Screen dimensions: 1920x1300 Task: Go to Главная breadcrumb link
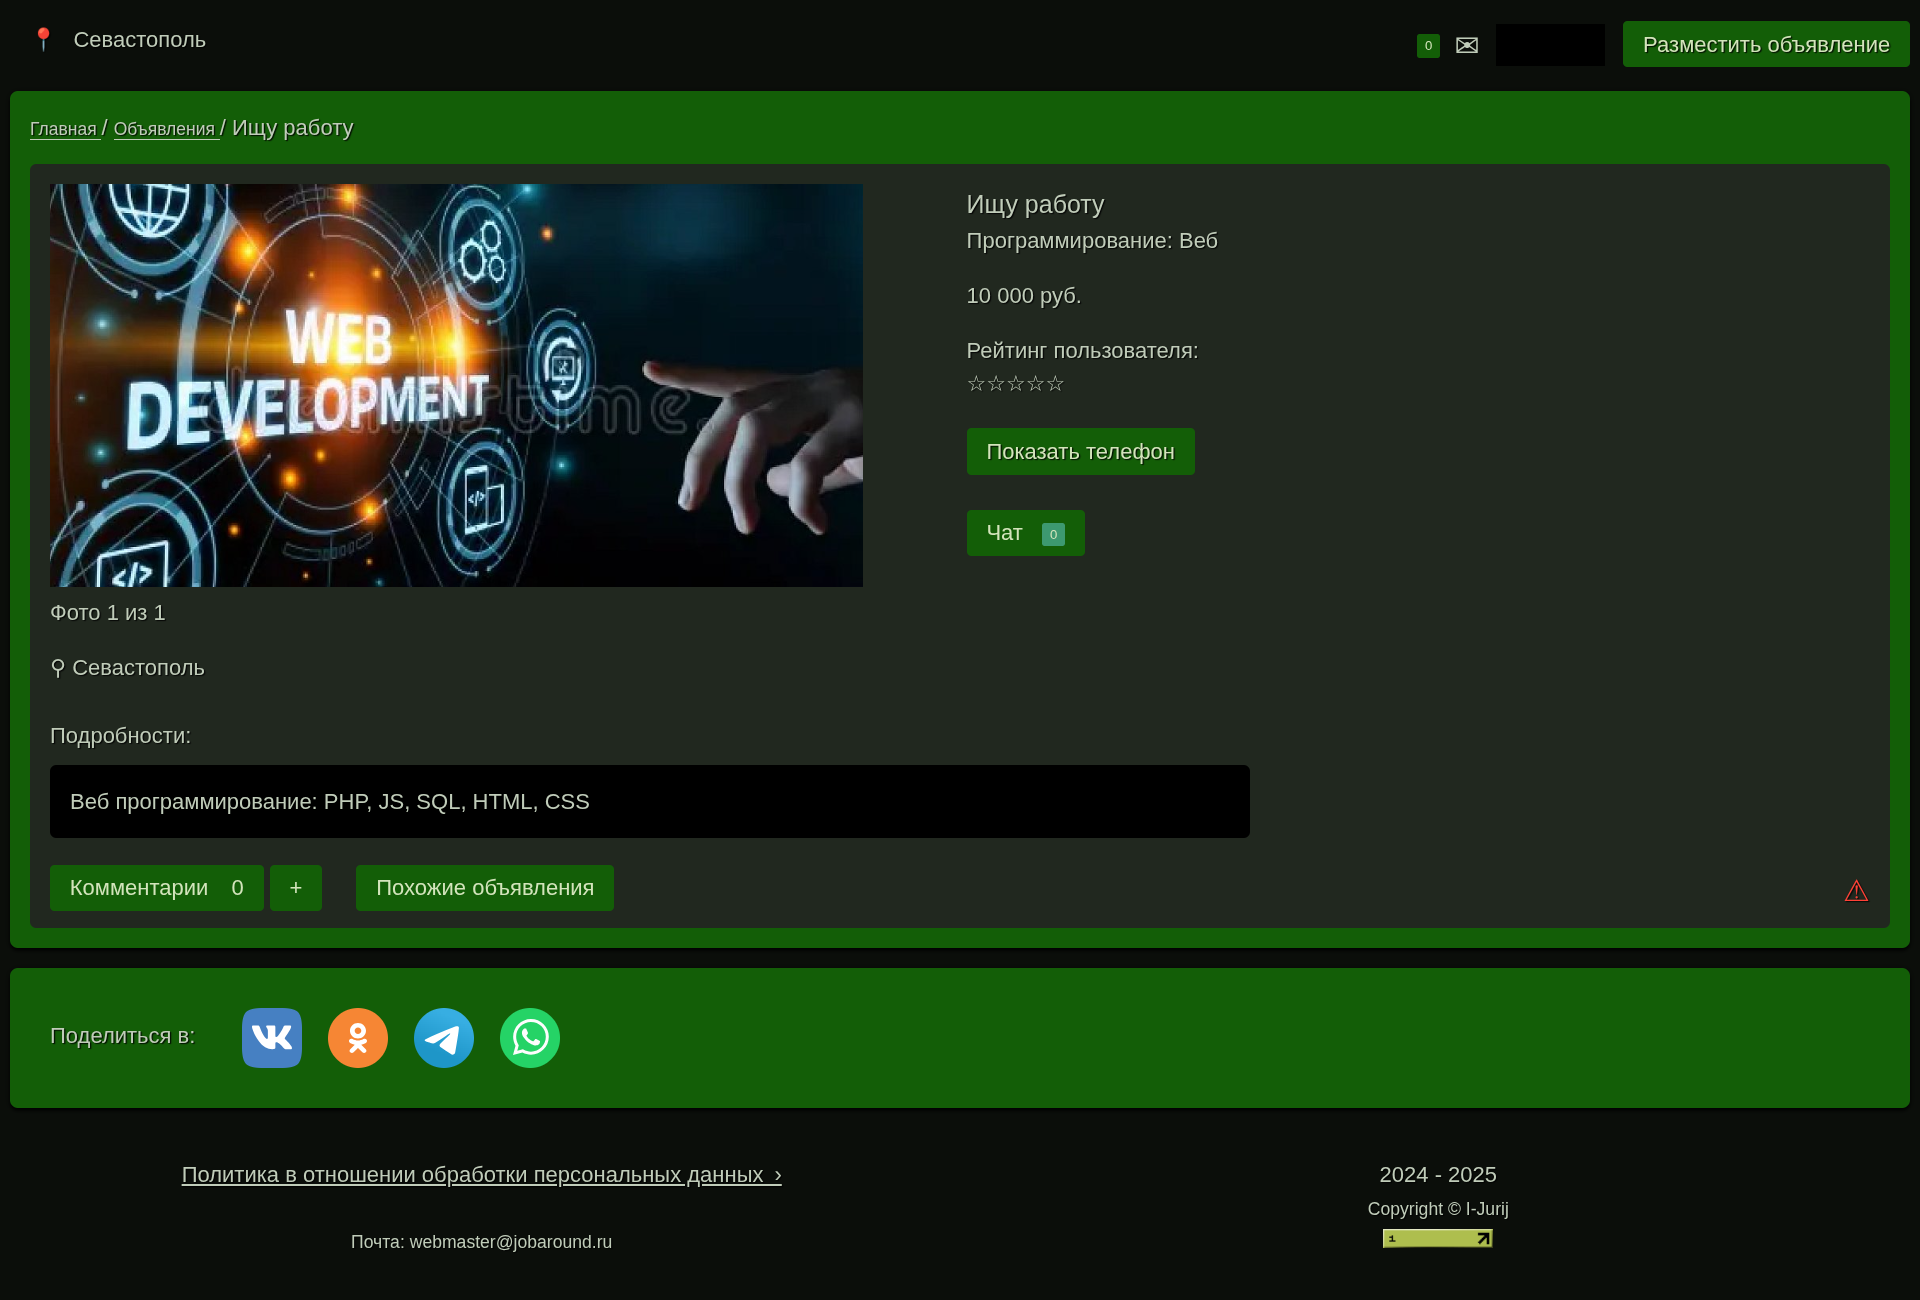point(63,129)
